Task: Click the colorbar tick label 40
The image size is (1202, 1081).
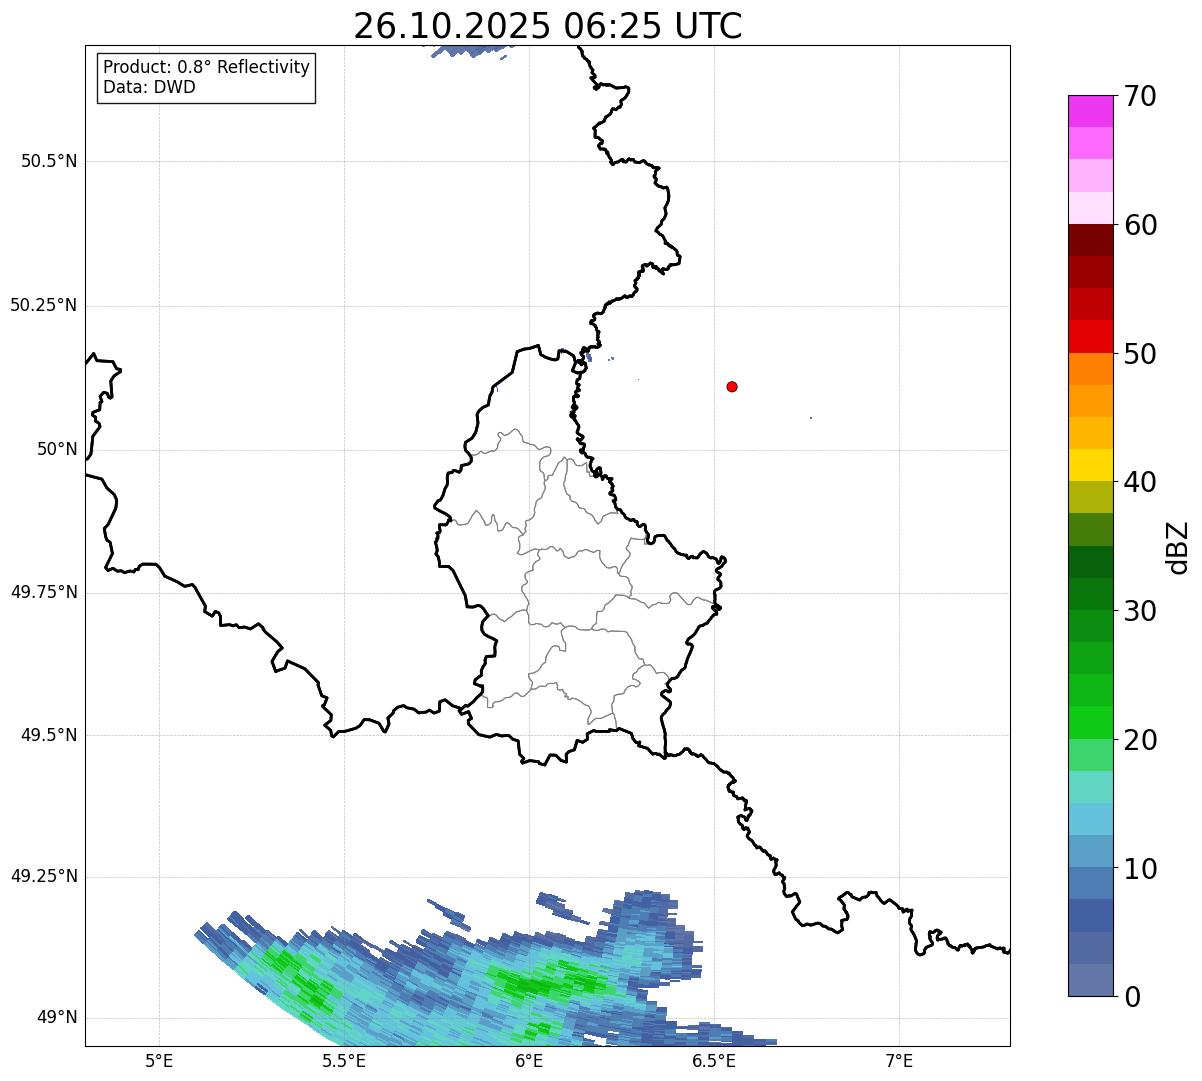Action: point(1140,482)
